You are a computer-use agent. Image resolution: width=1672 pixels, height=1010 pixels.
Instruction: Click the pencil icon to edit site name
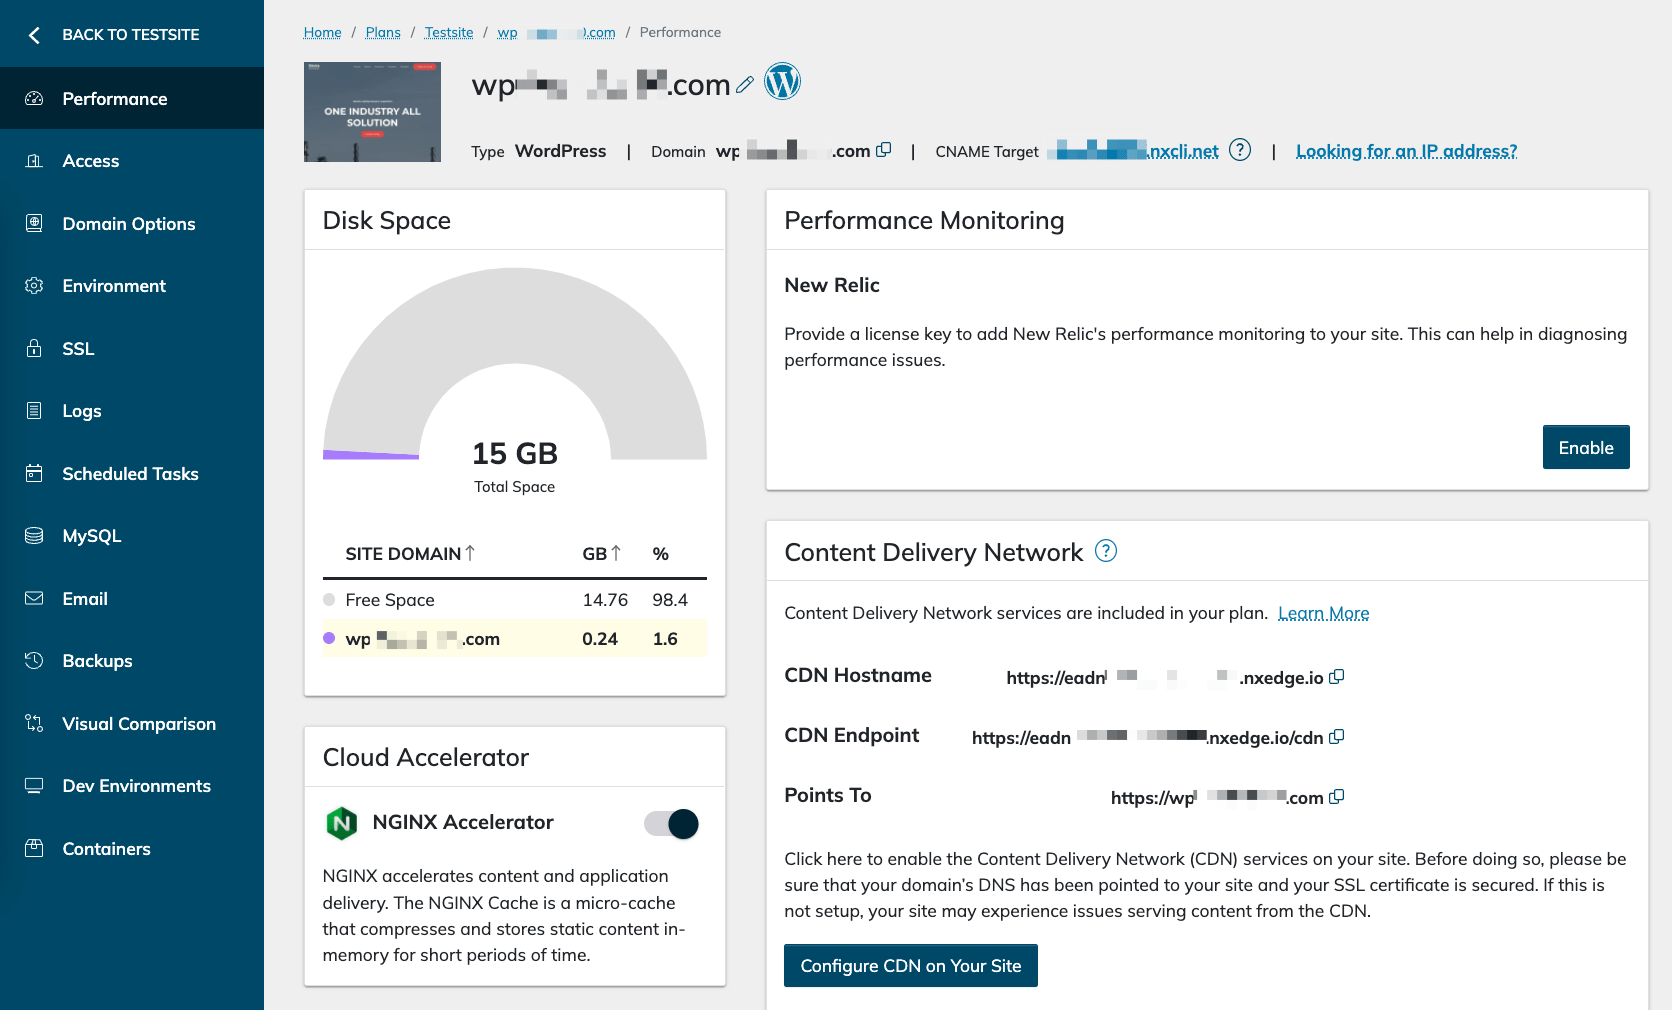click(745, 85)
